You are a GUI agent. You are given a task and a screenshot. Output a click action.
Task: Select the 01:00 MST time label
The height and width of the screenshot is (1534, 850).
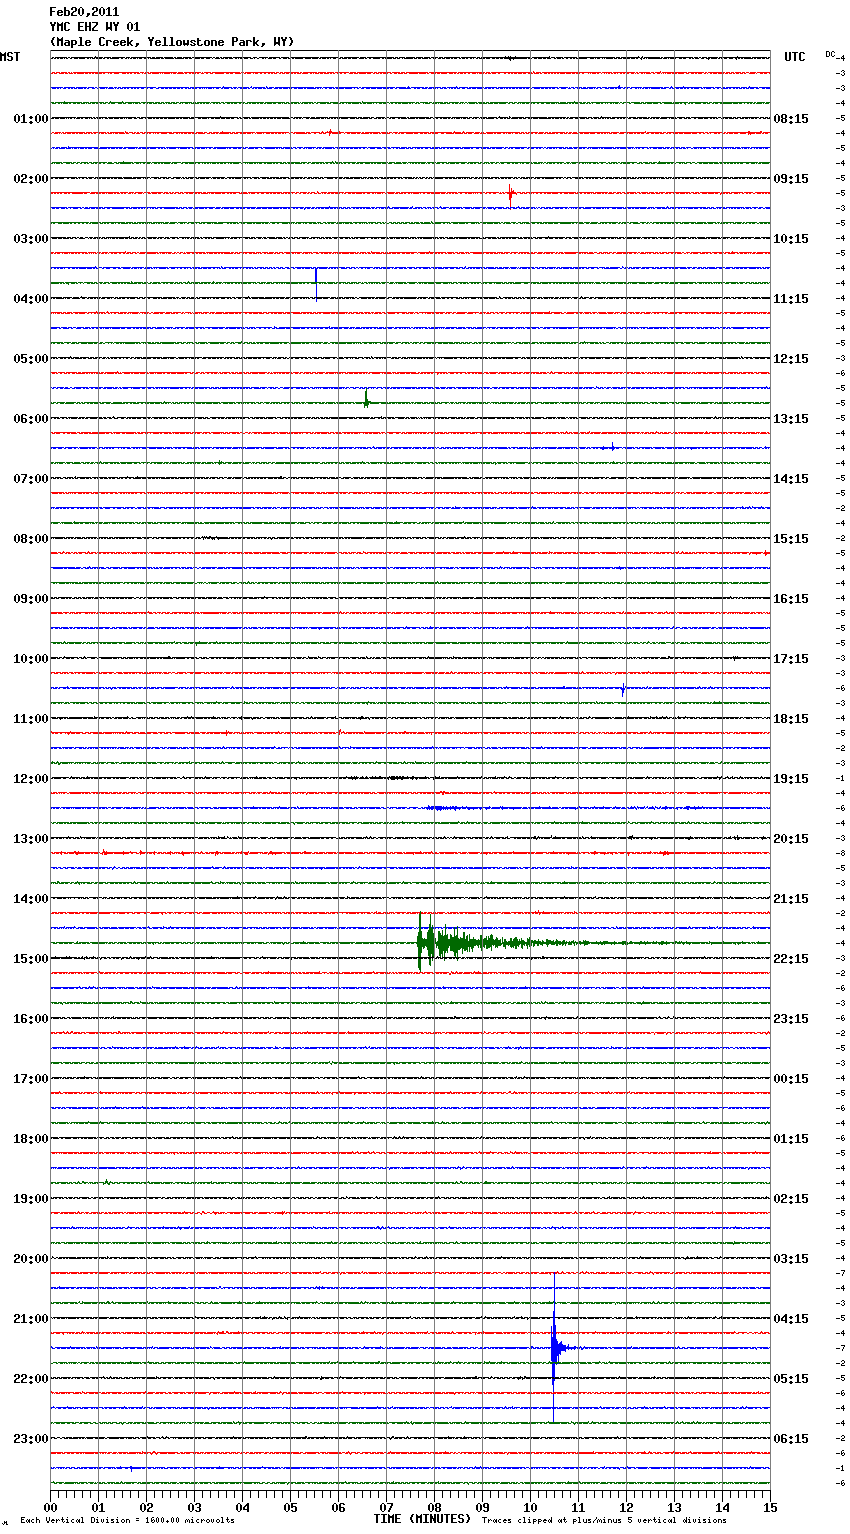coord(31,119)
